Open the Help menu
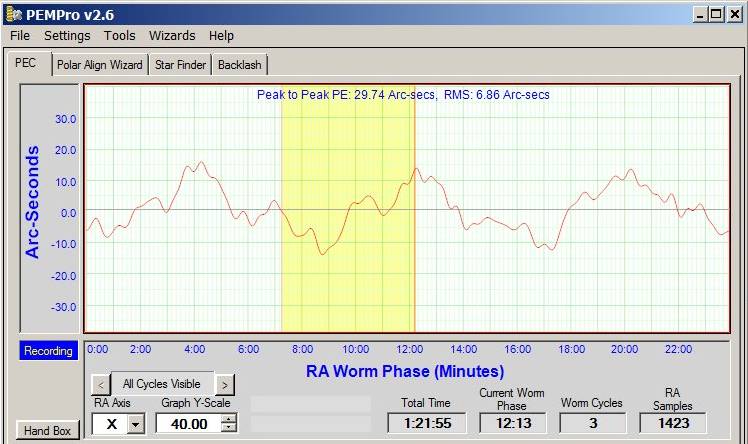 coord(221,36)
